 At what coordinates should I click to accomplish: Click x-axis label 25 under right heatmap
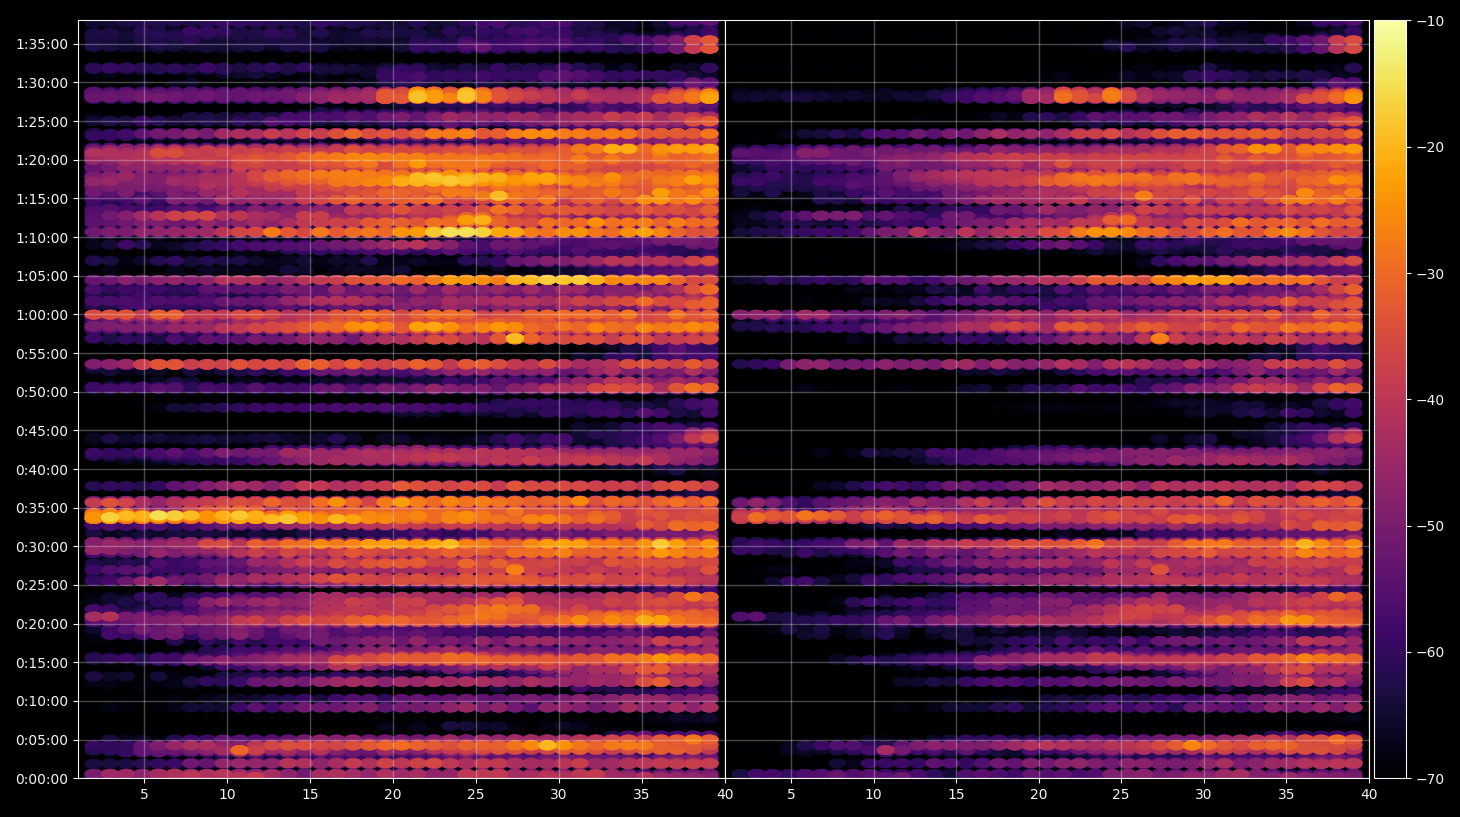[1121, 795]
